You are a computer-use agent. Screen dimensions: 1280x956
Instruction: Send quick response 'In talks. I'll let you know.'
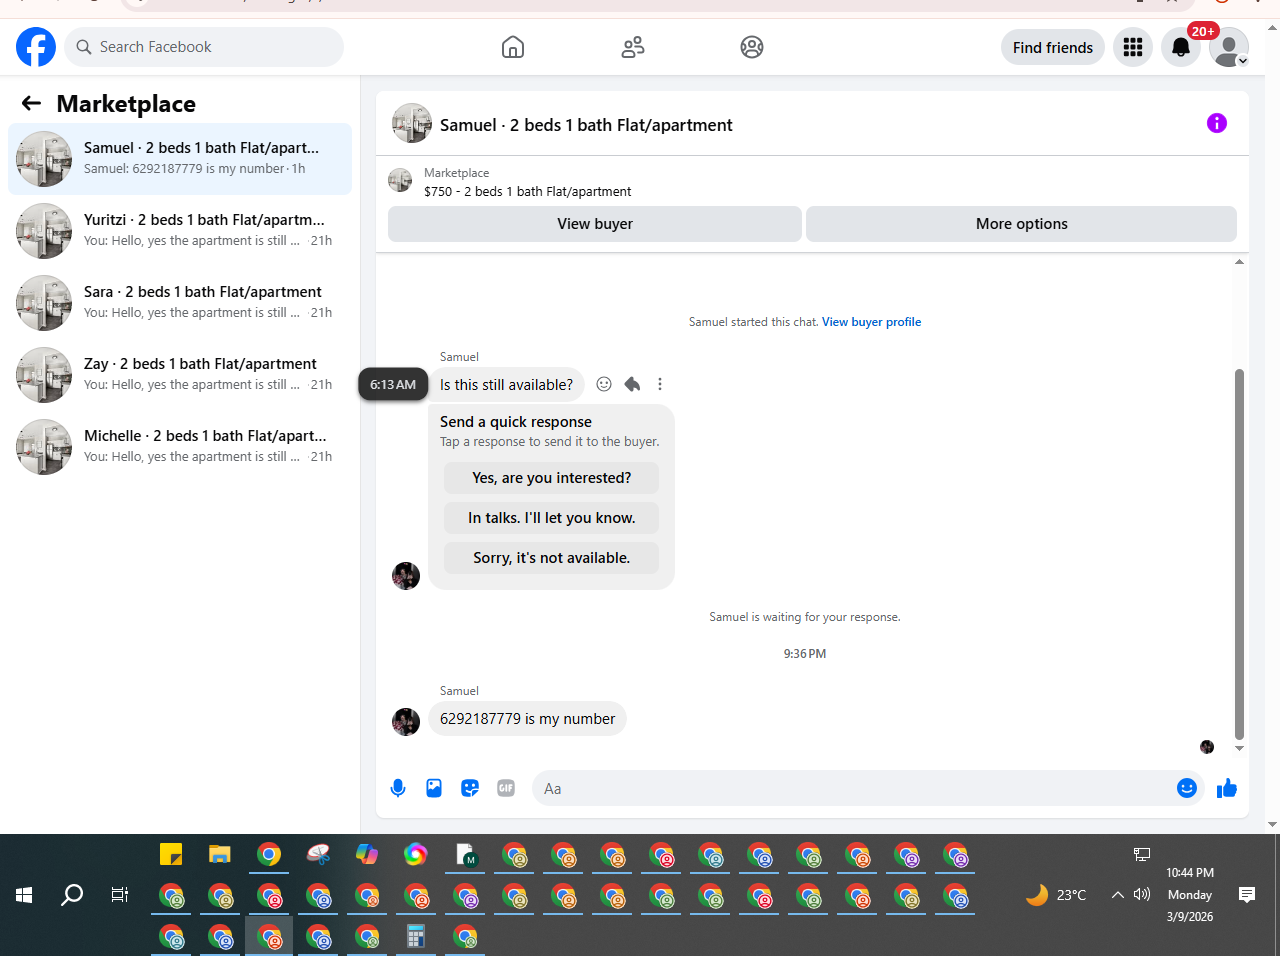click(552, 518)
